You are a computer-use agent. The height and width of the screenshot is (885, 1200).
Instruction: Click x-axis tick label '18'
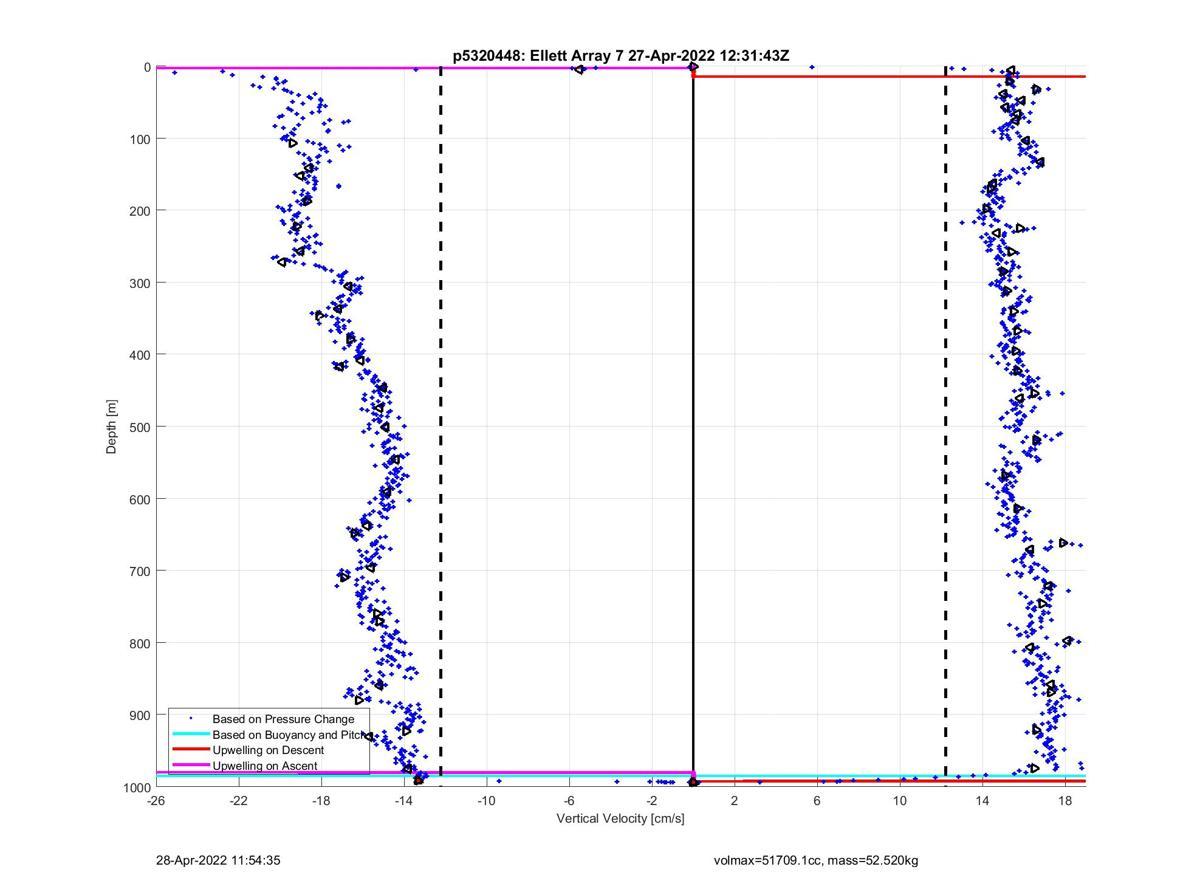1065,801
